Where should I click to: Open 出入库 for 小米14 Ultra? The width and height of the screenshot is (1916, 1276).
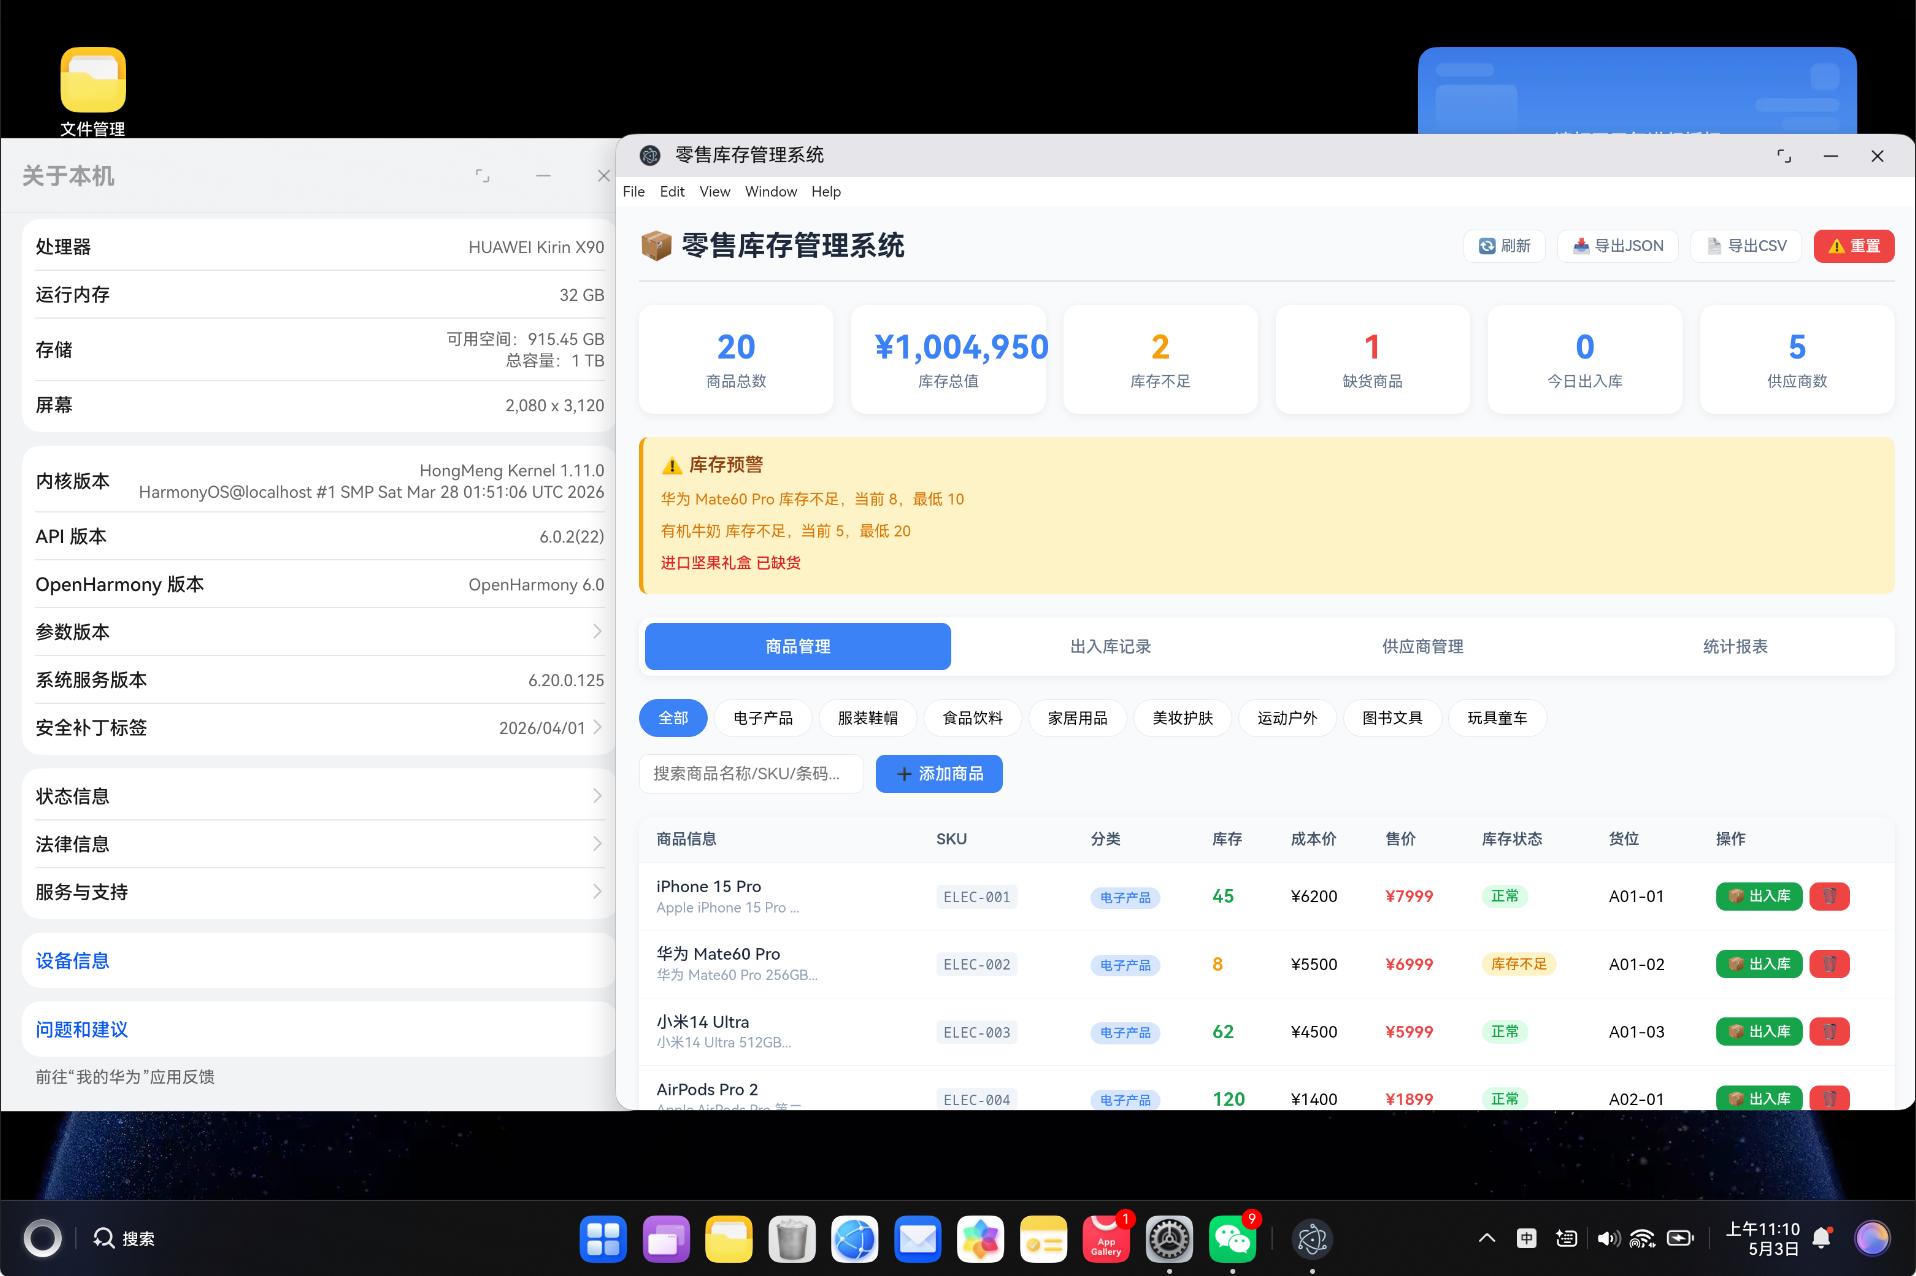[1759, 1031]
